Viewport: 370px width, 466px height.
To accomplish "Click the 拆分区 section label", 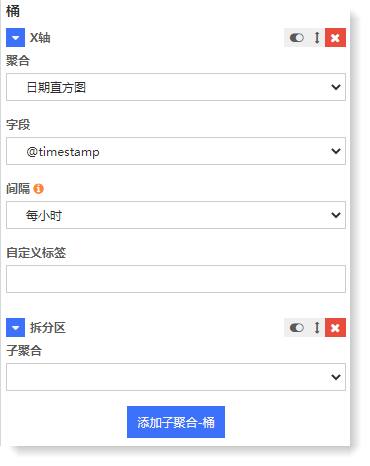I will tap(48, 328).
